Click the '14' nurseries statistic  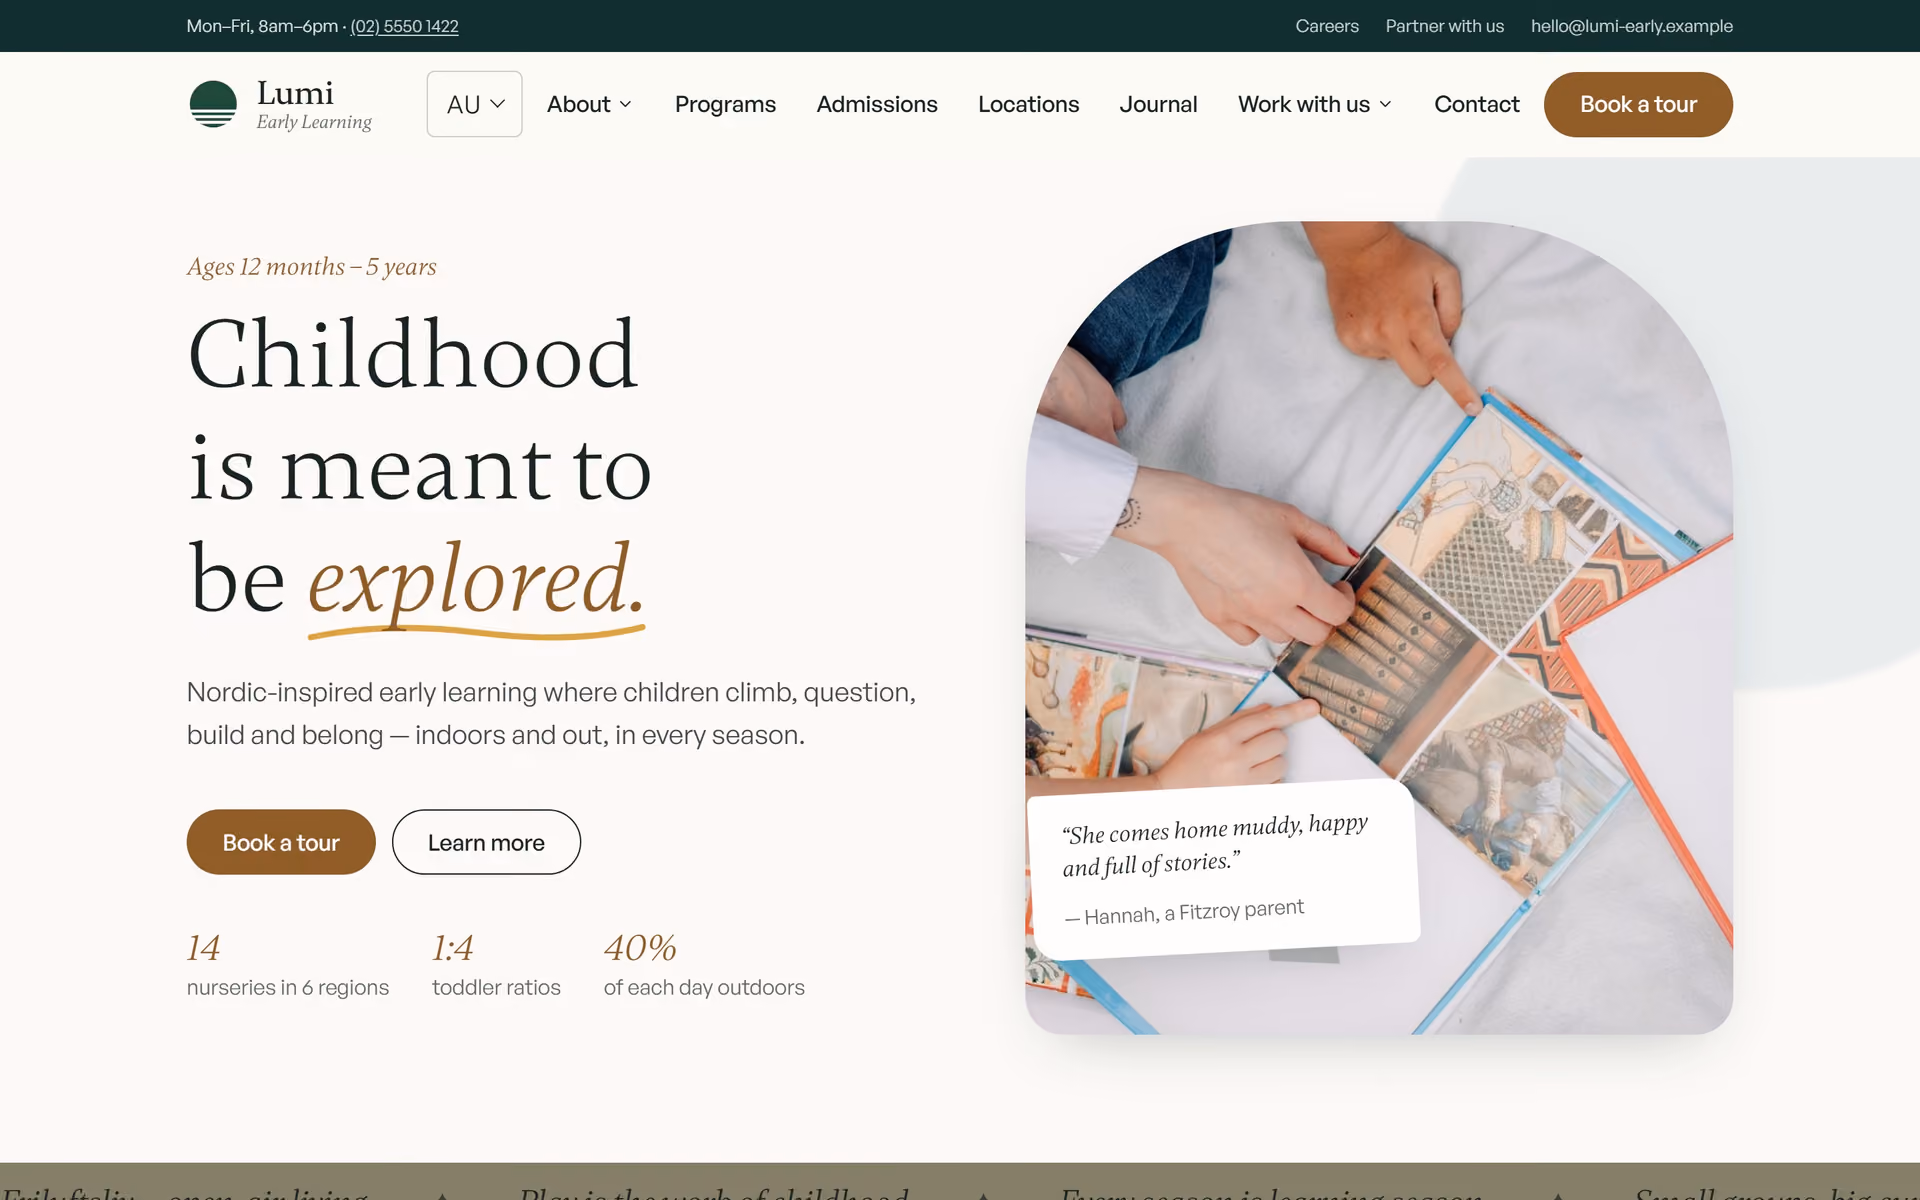click(x=203, y=947)
